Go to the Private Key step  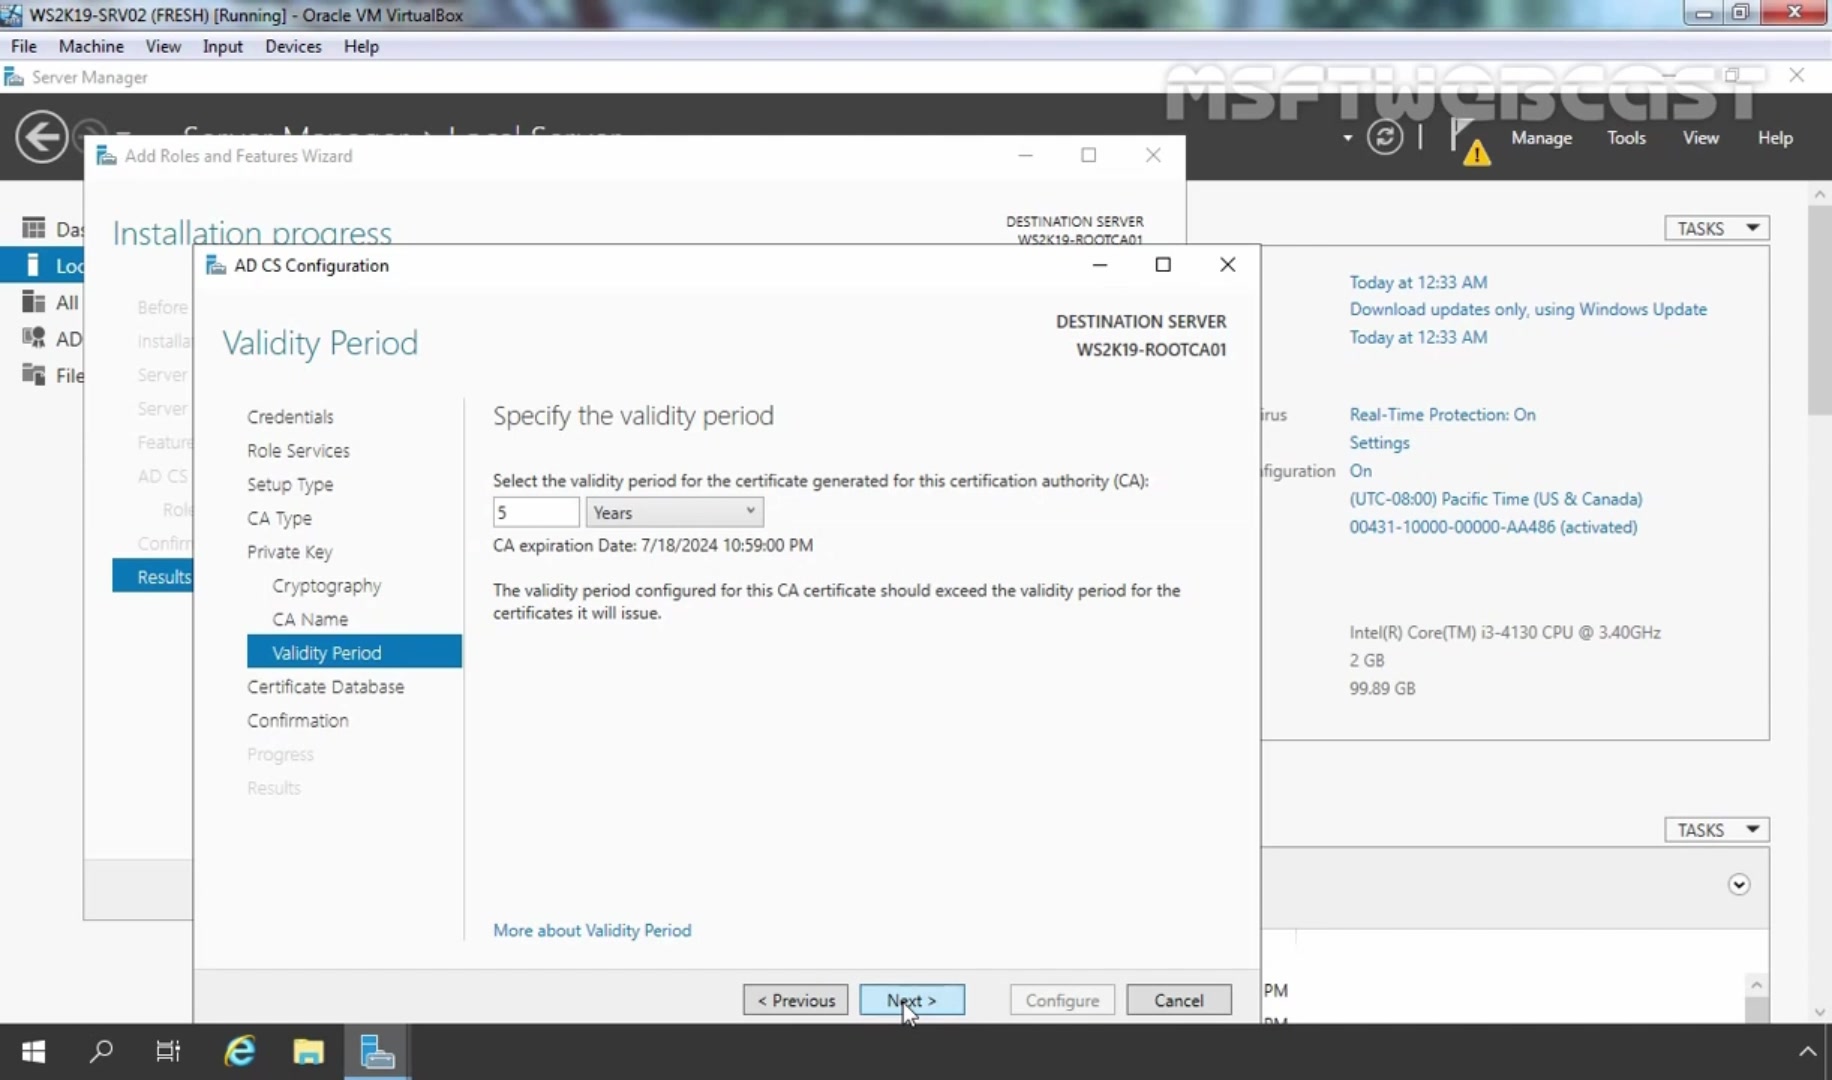(x=289, y=552)
